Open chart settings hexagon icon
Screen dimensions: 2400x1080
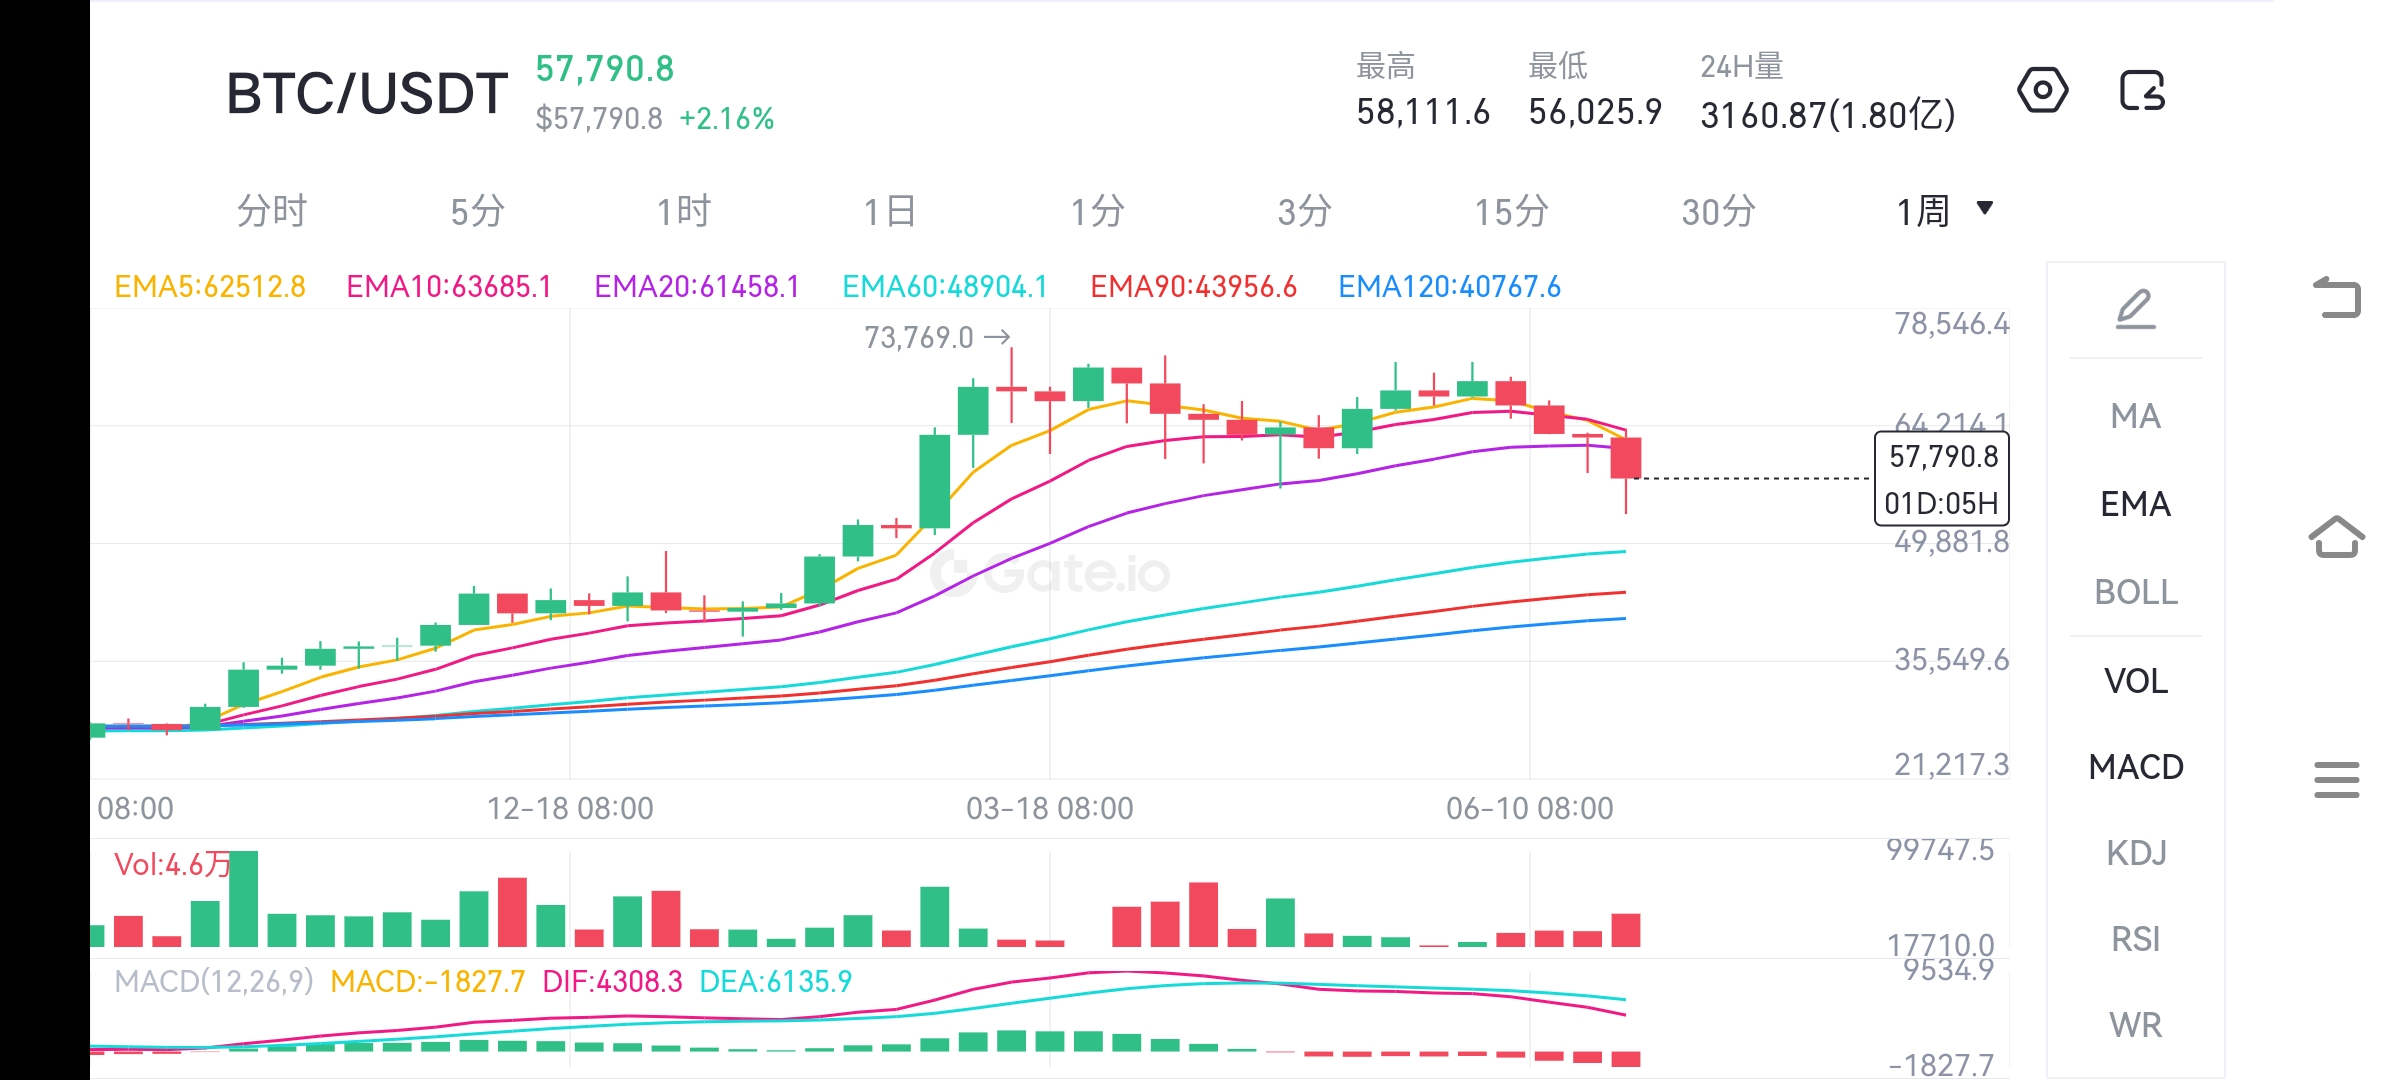coord(2042,91)
